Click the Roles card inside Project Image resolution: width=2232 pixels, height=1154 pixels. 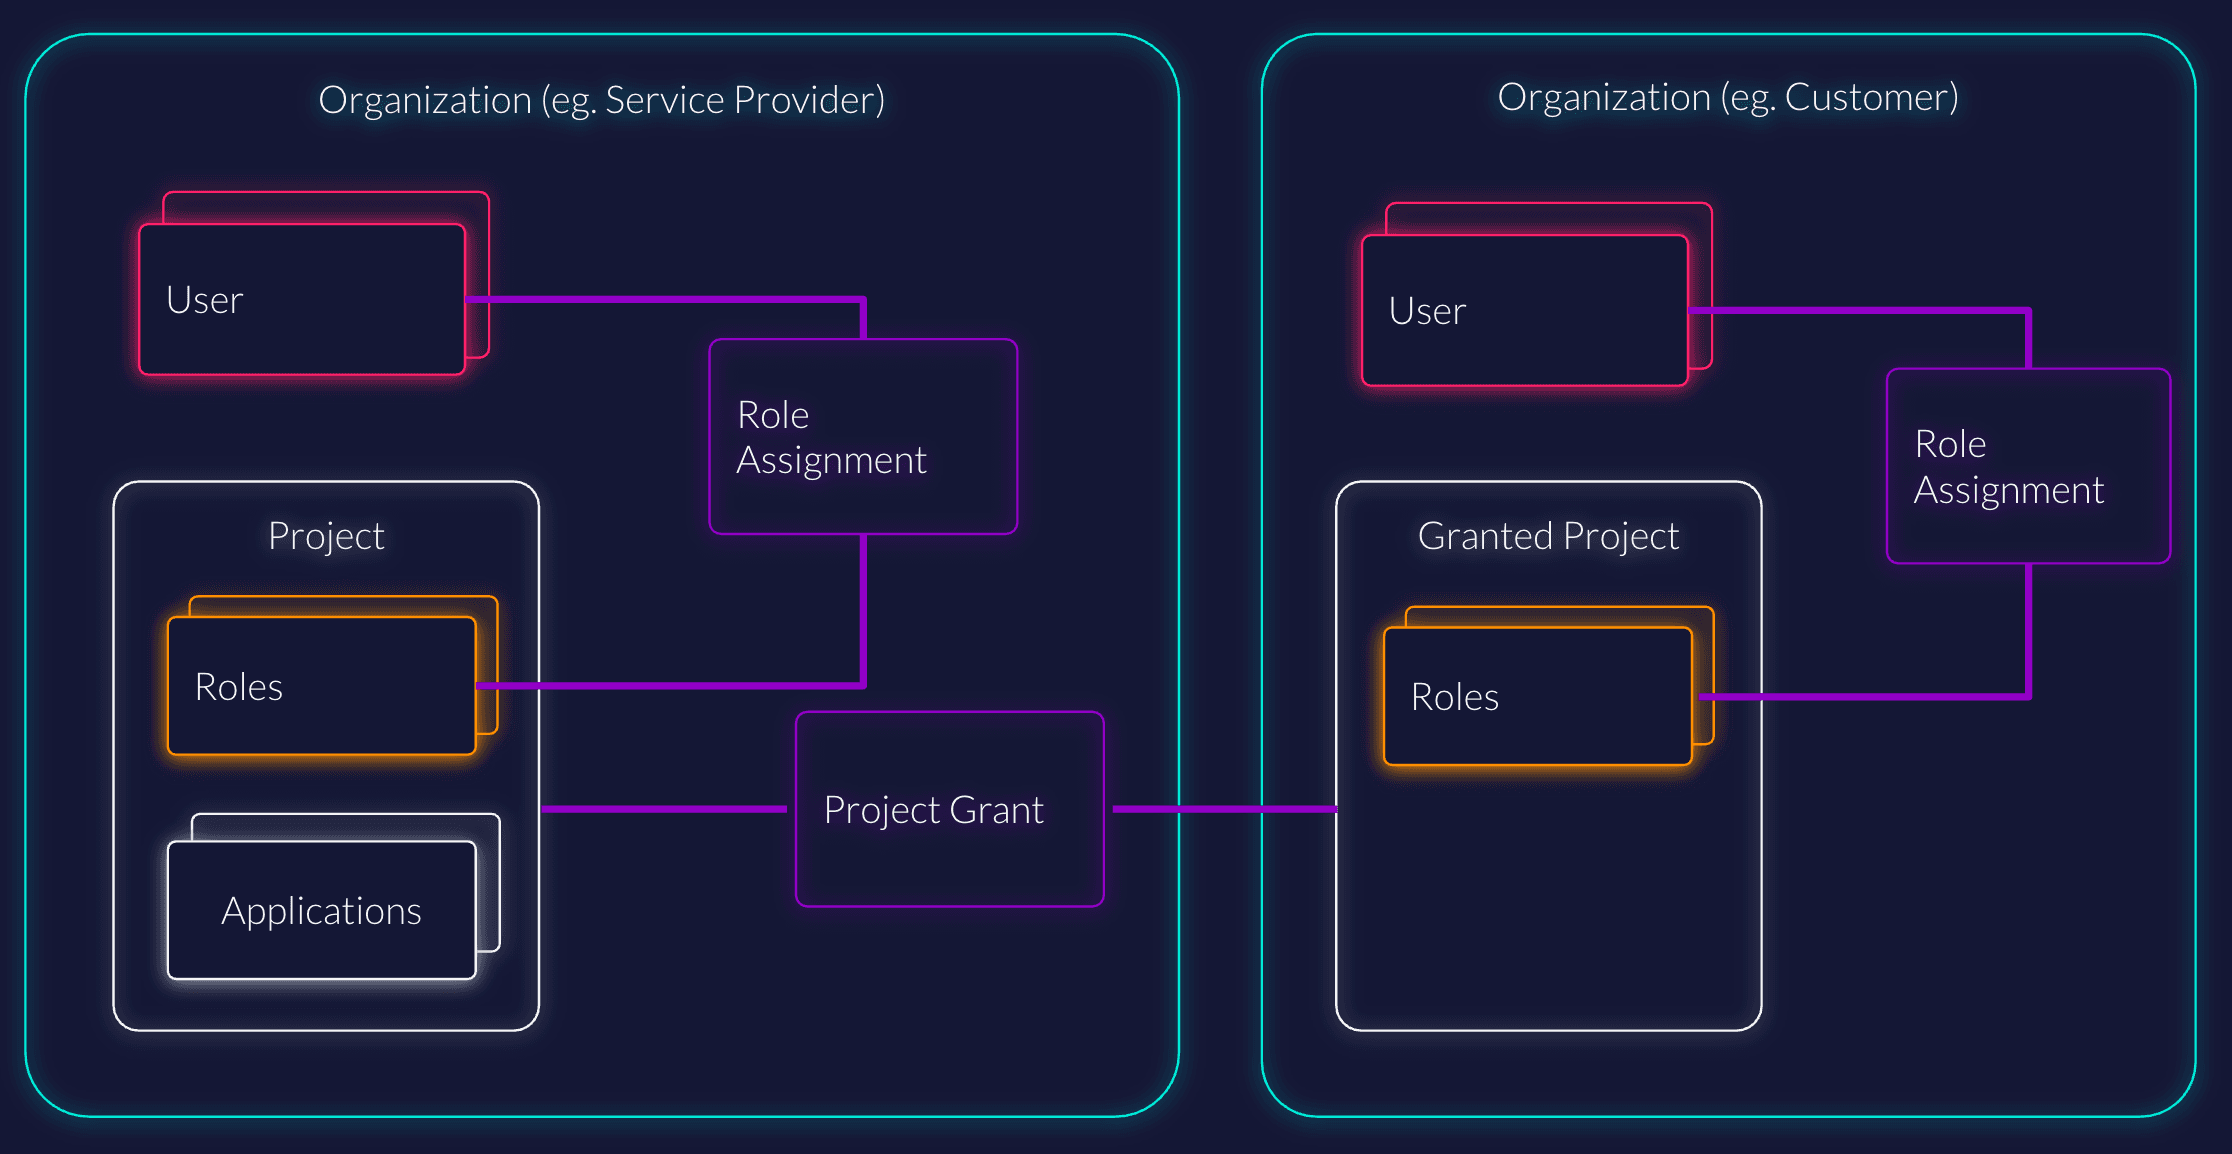320,686
